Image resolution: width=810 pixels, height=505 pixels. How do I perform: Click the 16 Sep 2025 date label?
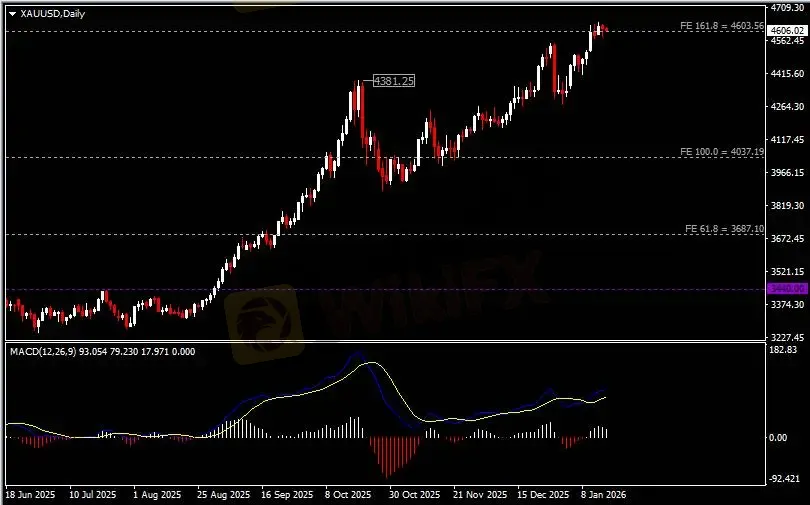(x=287, y=495)
